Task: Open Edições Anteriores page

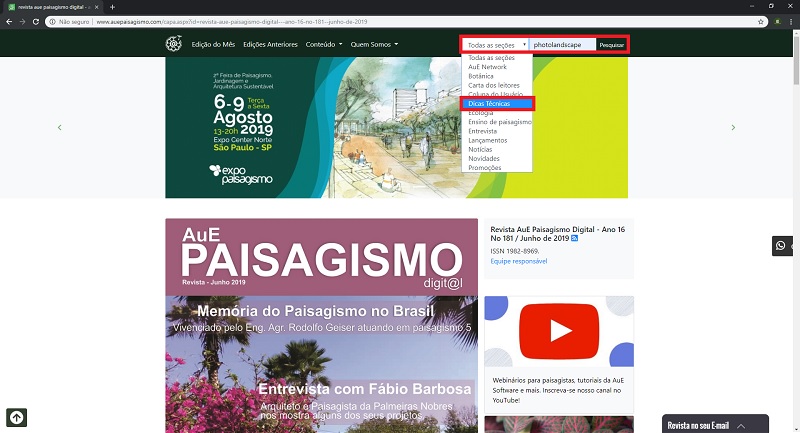Action: coord(270,44)
